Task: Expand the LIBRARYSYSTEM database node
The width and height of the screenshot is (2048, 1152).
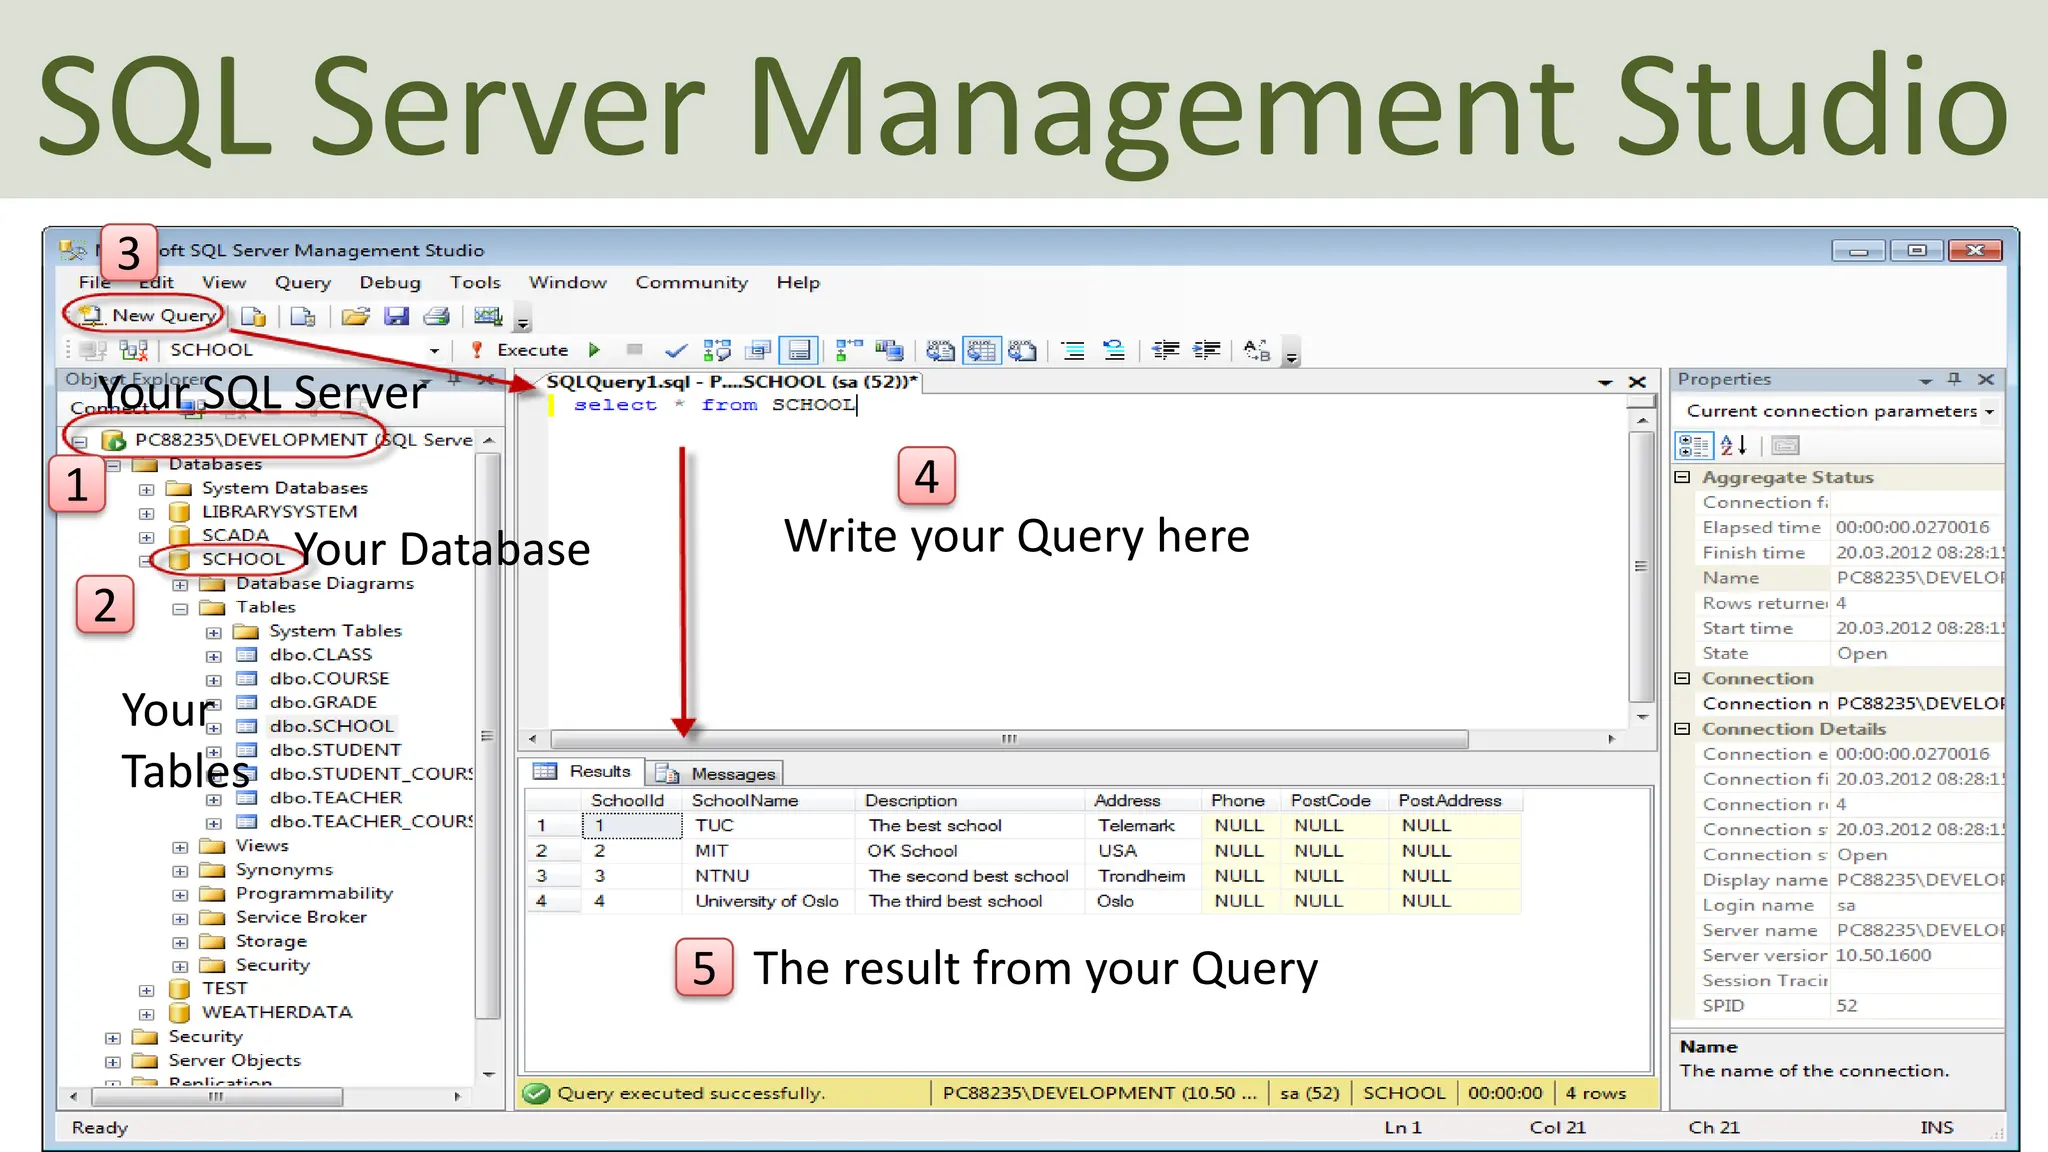Action: point(146,513)
